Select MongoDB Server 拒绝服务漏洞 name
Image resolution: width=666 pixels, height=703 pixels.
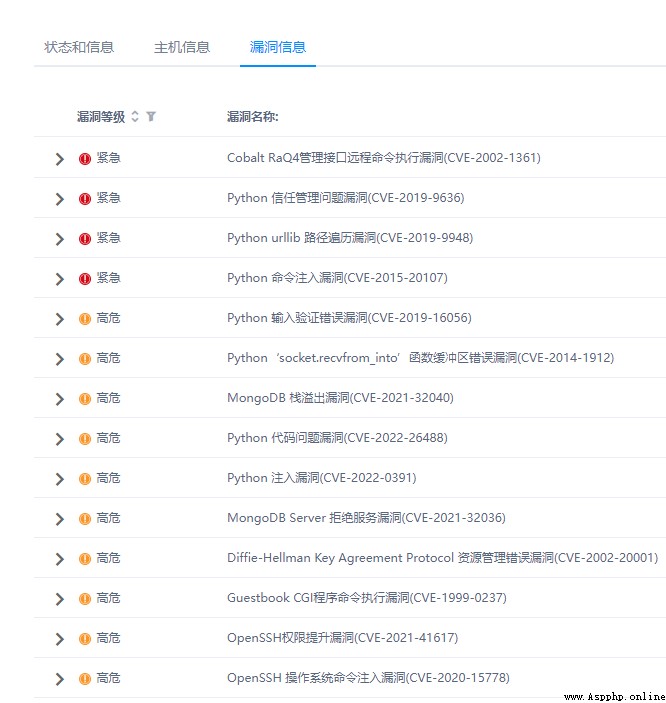point(366,518)
